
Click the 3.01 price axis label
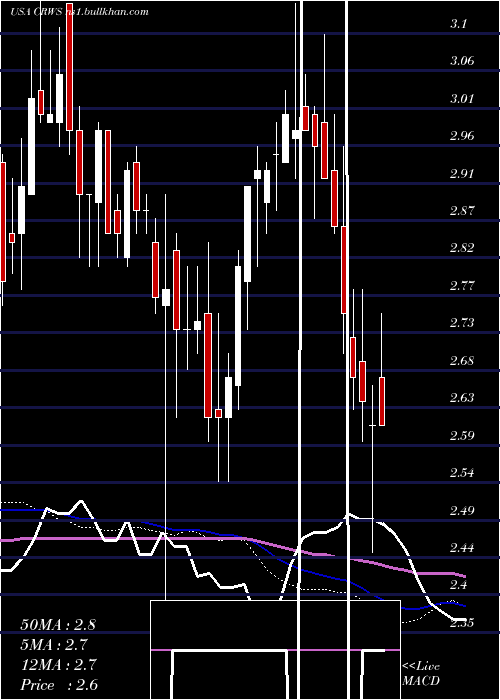[x=462, y=99]
